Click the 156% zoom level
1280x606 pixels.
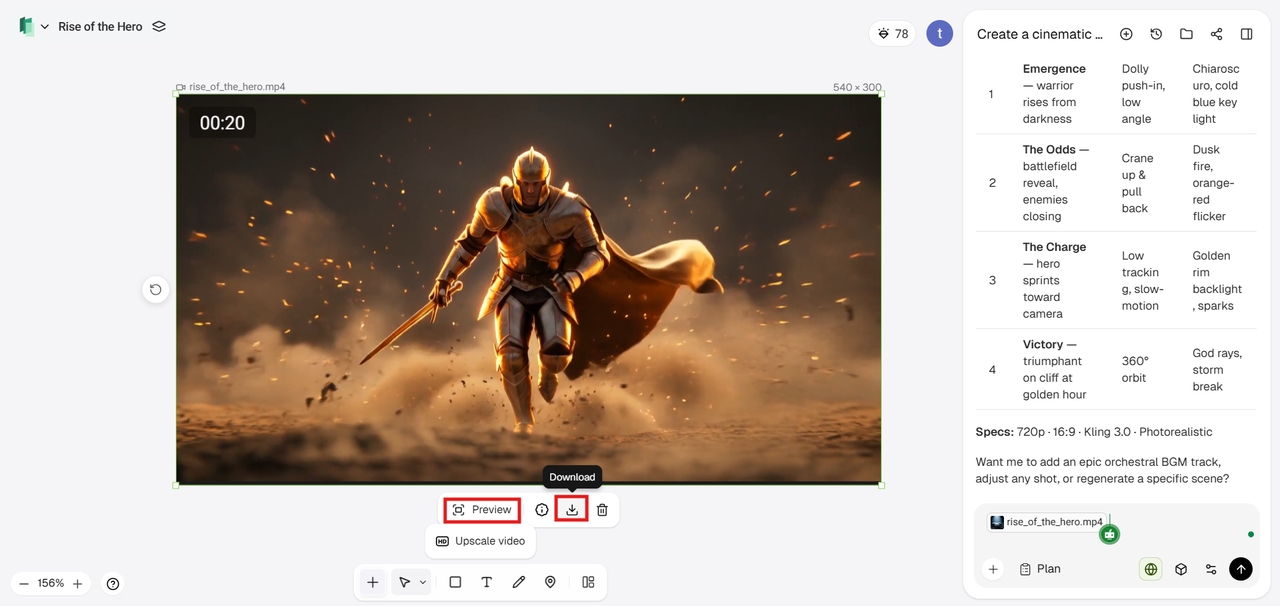[51, 583]
